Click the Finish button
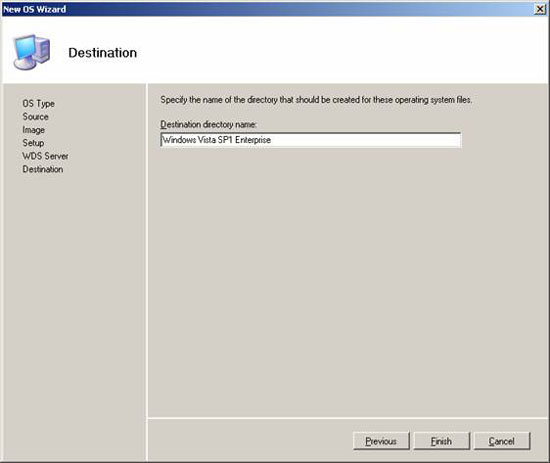The height and width of the screenshot is (463, 550). coord(441,441)
